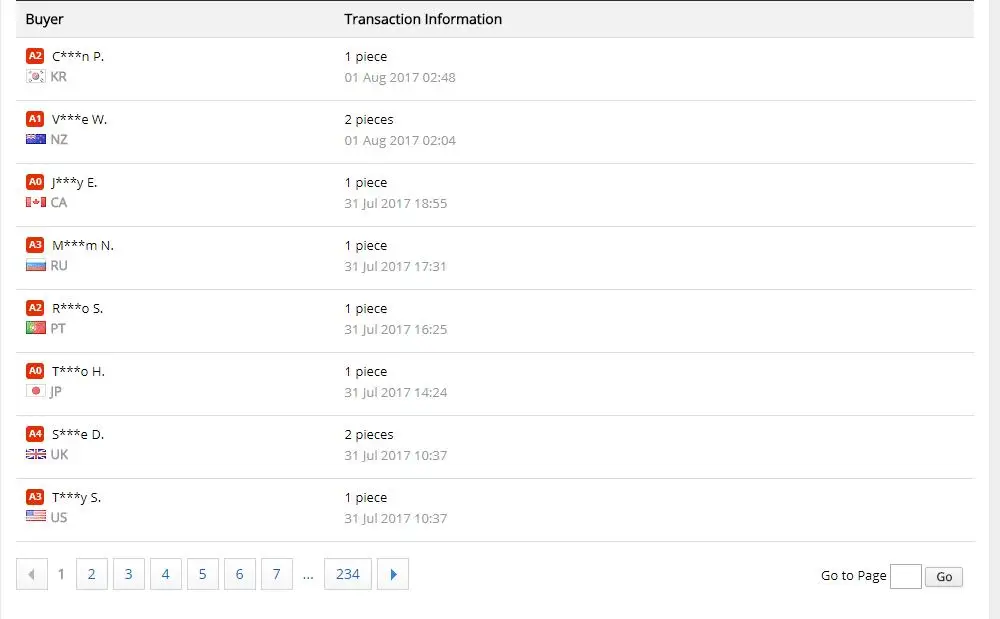This screenshot has width=1000, height=619.
Task: Click the A1 badge beside V***e W.
Action: click(35, 119)
